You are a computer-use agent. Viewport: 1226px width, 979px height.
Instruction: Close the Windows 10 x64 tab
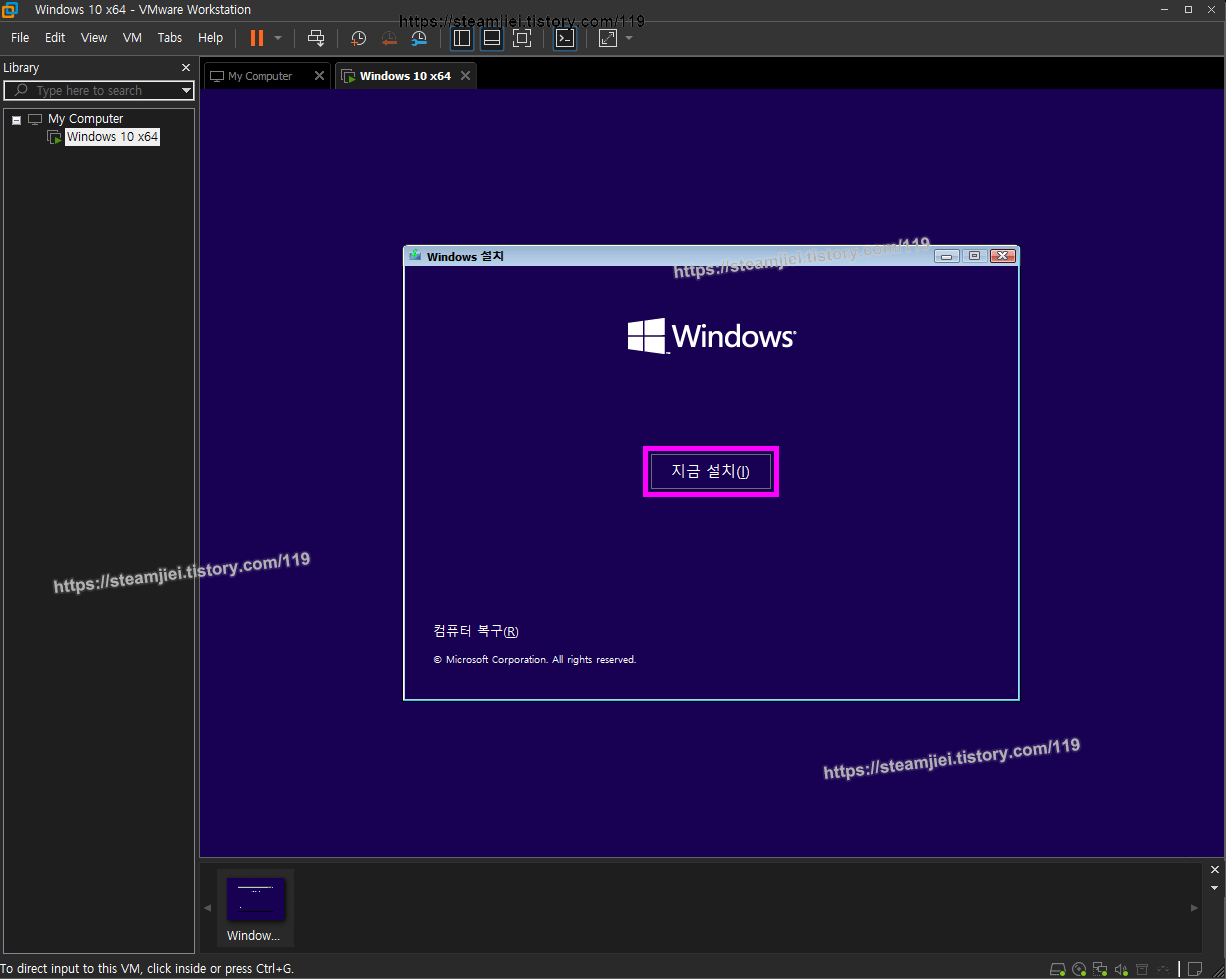(465, 76)
